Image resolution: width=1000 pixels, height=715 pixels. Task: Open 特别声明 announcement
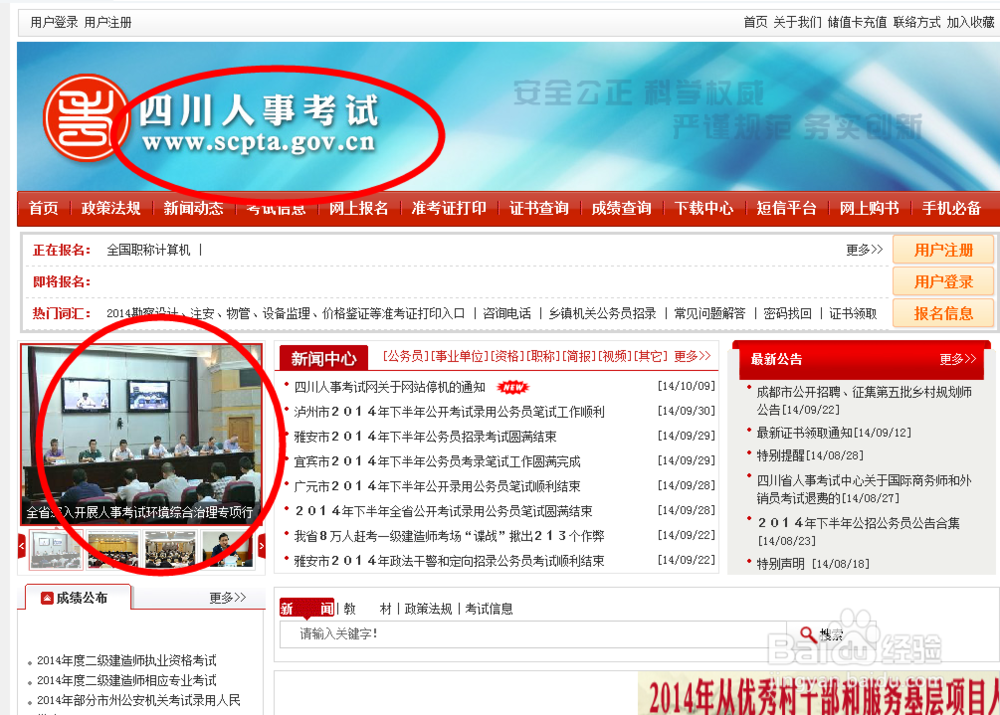coord(813,564)
